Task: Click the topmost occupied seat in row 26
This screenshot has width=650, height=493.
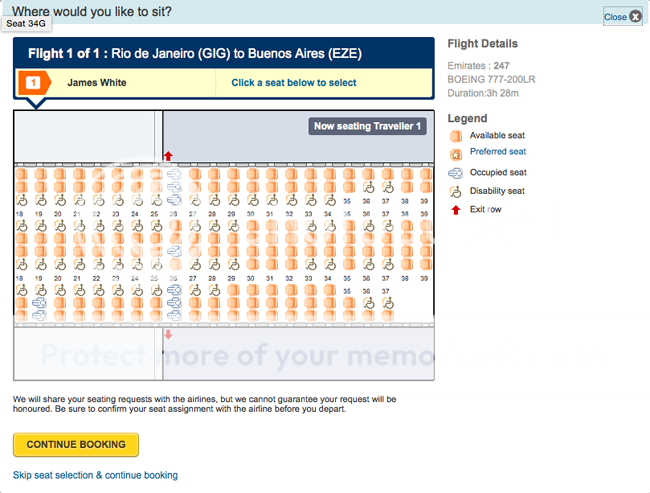Action: click(x=174, y=175)
